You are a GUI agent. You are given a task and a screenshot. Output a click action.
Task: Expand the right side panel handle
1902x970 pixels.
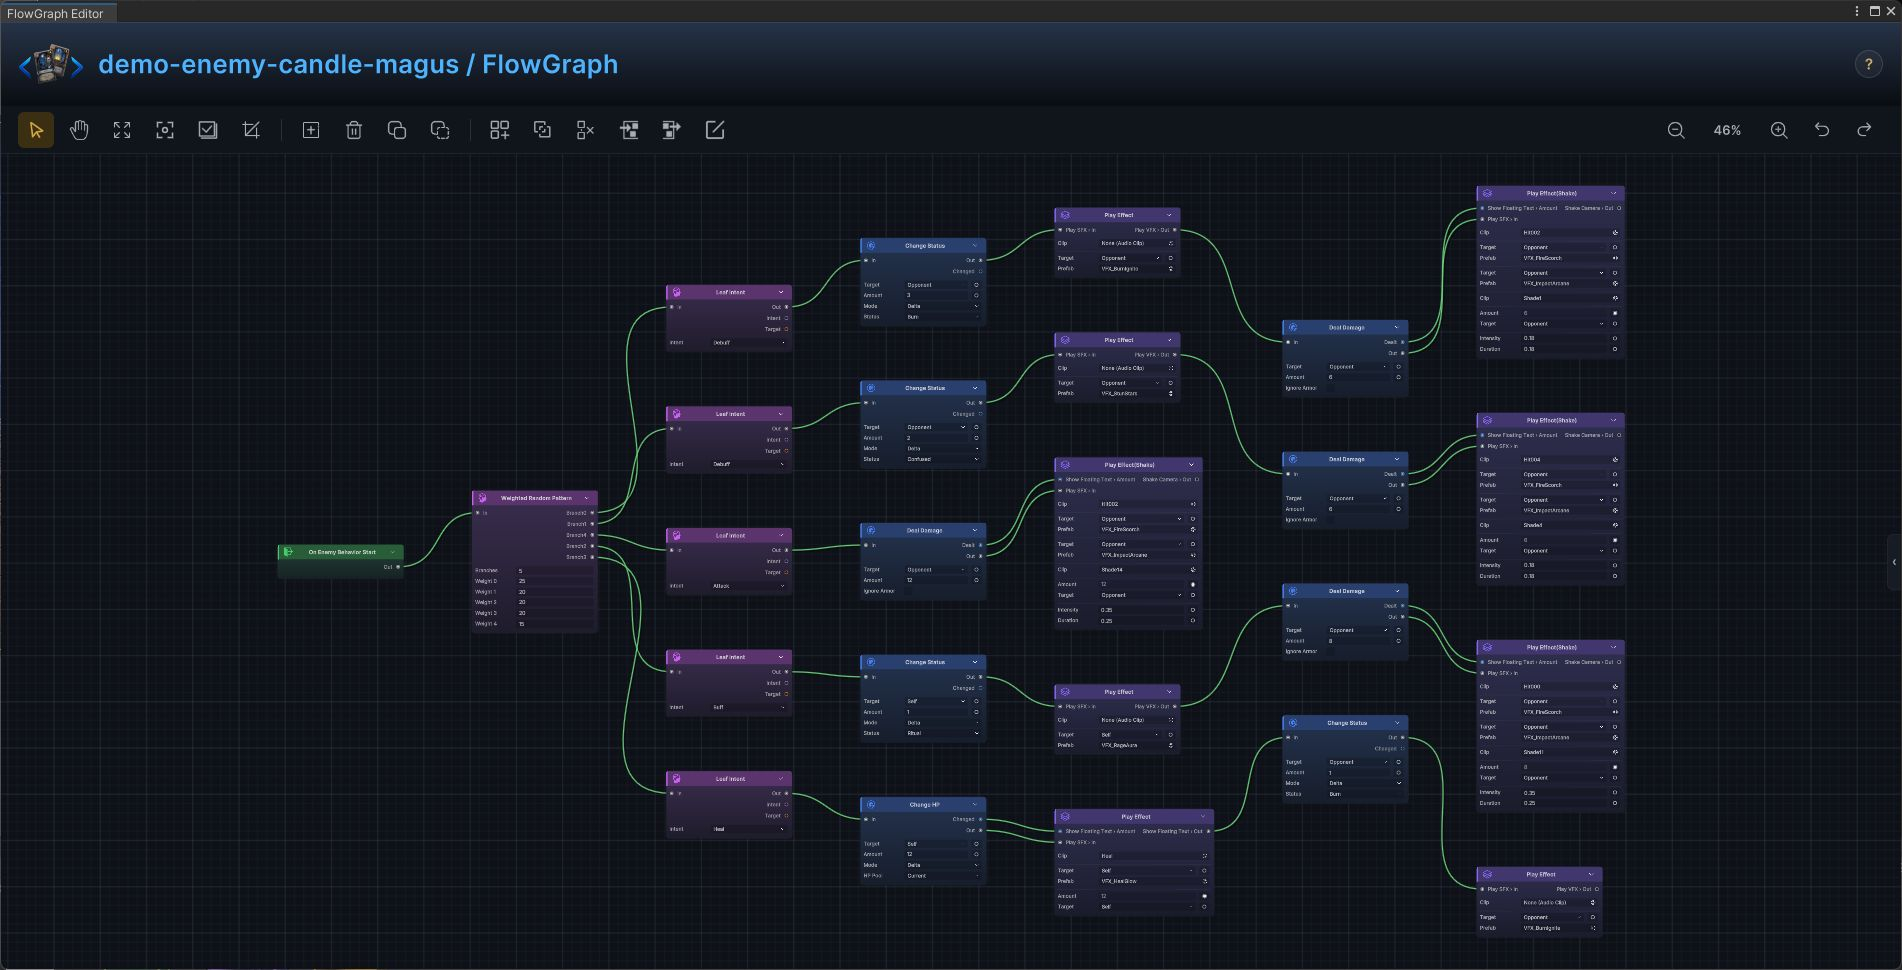[1894, 562]
